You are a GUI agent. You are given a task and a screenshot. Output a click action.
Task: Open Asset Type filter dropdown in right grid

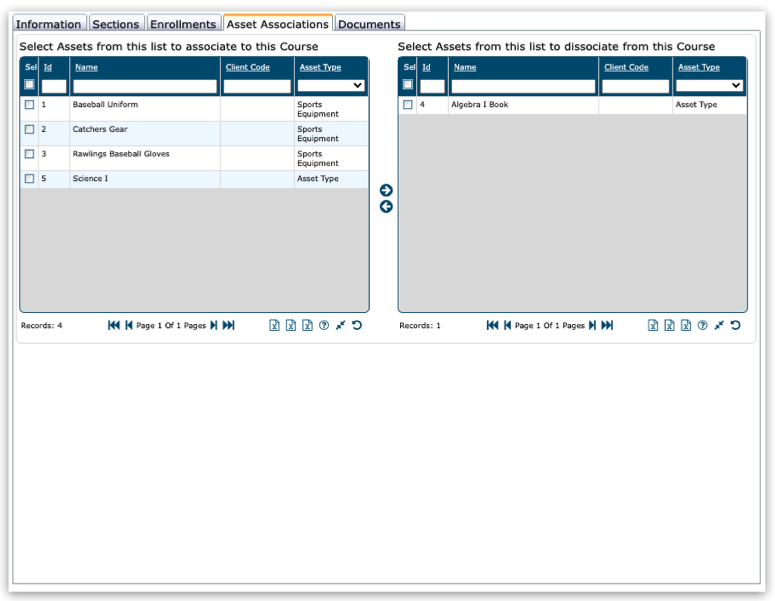pos(709,86)
